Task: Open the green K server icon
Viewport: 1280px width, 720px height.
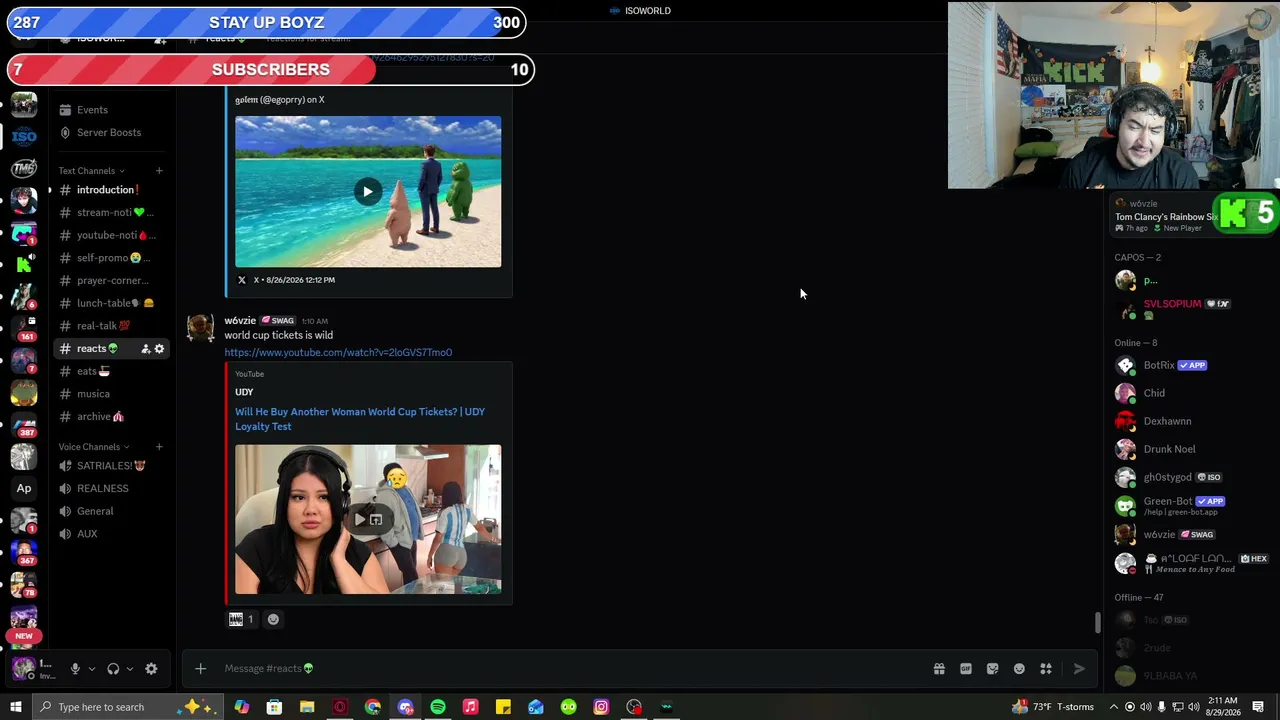Action: tap(24, 265)
